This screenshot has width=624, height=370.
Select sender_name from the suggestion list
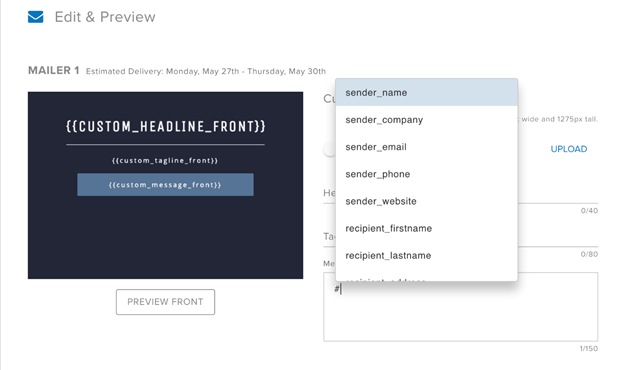pos(427,92)
